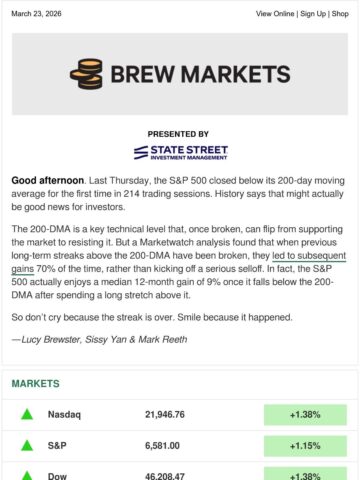Select the S&P +1.15% change badge
Image resolution: width=360 pixels, height=480 pixels.
tap(305, 446)
